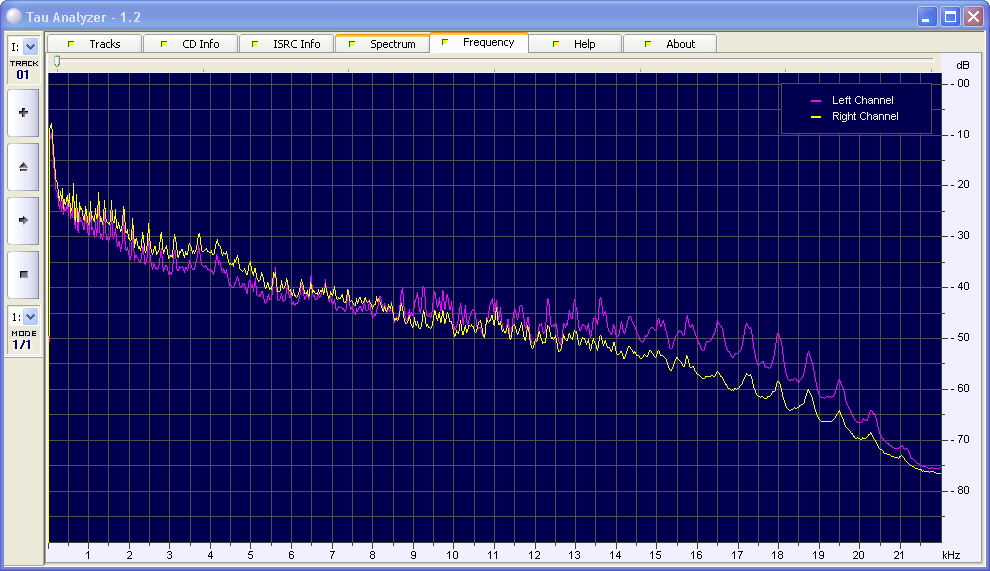This screenshot has height=571, width=990.
Task: Click the Right Channel legend label
Action: click(x=865, y=117)
